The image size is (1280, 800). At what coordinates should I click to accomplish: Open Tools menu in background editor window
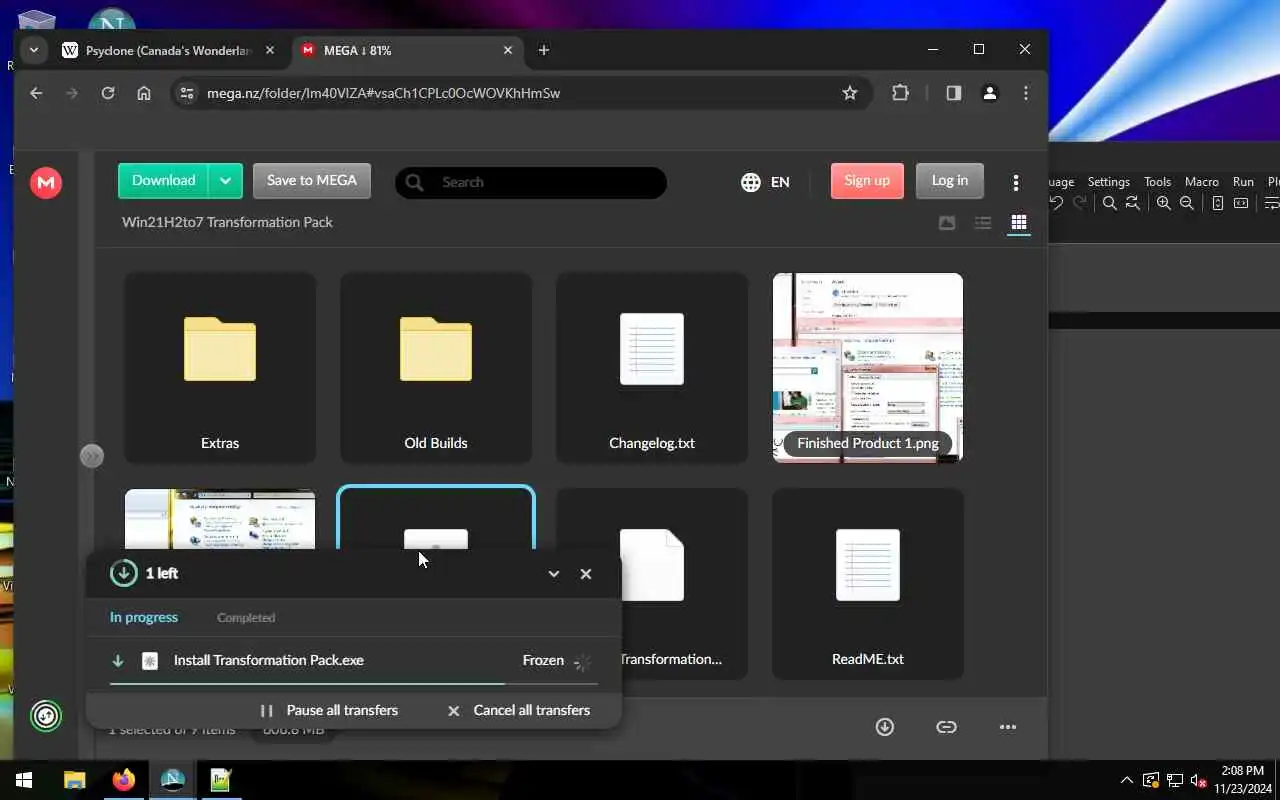[1157, 182]
